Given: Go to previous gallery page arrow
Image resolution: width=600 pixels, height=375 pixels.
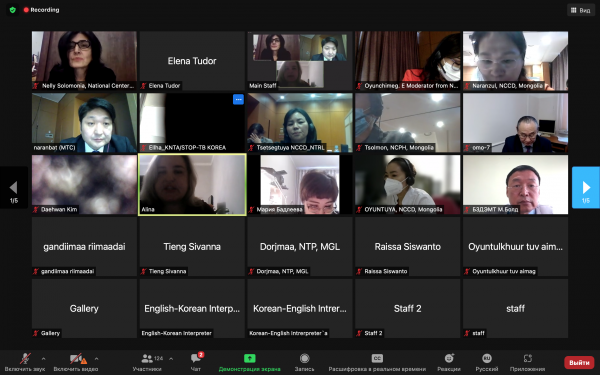Looking at the screenshot, I should pos(14,188).
